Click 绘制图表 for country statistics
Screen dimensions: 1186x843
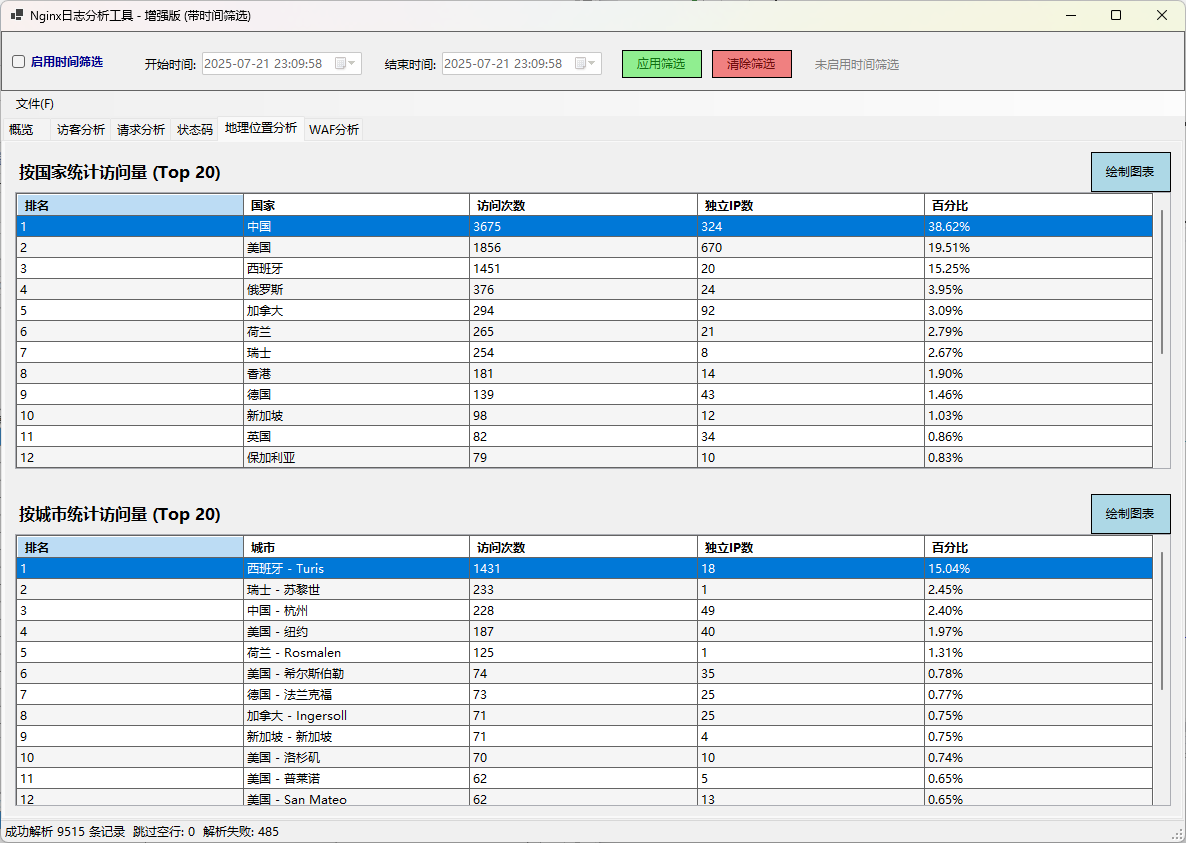(x=1129, y=172)
